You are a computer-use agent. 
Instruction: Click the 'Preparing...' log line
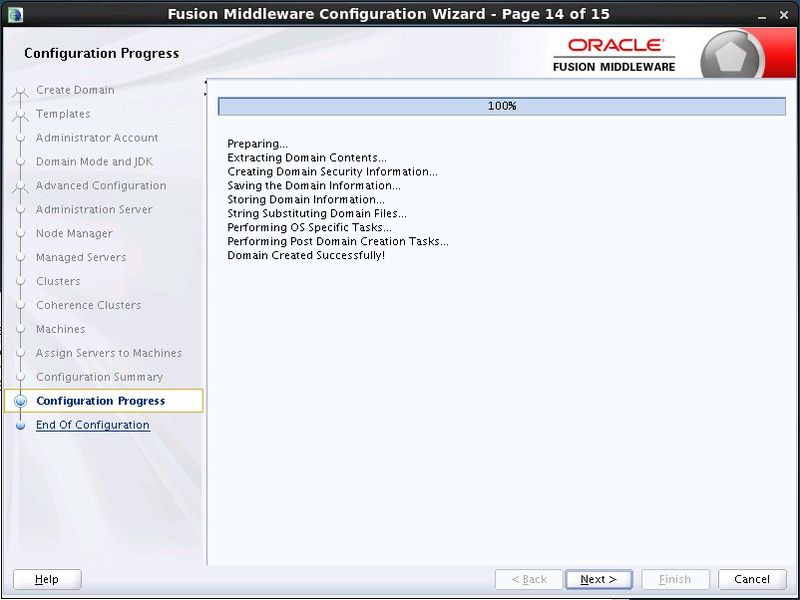(258, 144)
